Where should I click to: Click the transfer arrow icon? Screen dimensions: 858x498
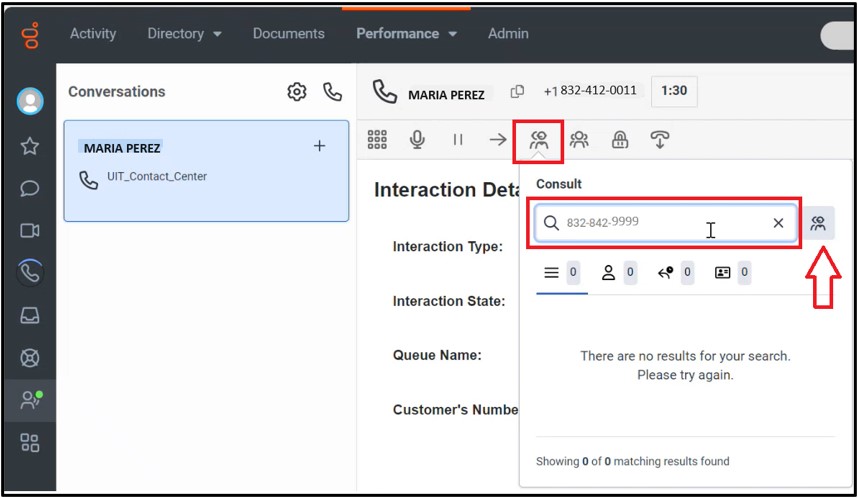497,140
